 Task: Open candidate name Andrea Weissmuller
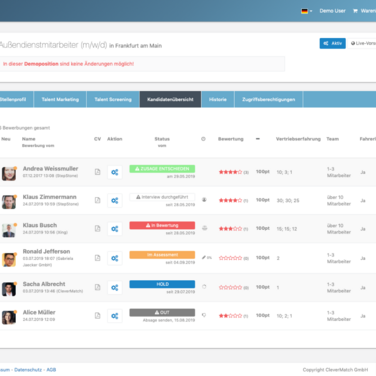pyautogui.click(x=50, y=169)
